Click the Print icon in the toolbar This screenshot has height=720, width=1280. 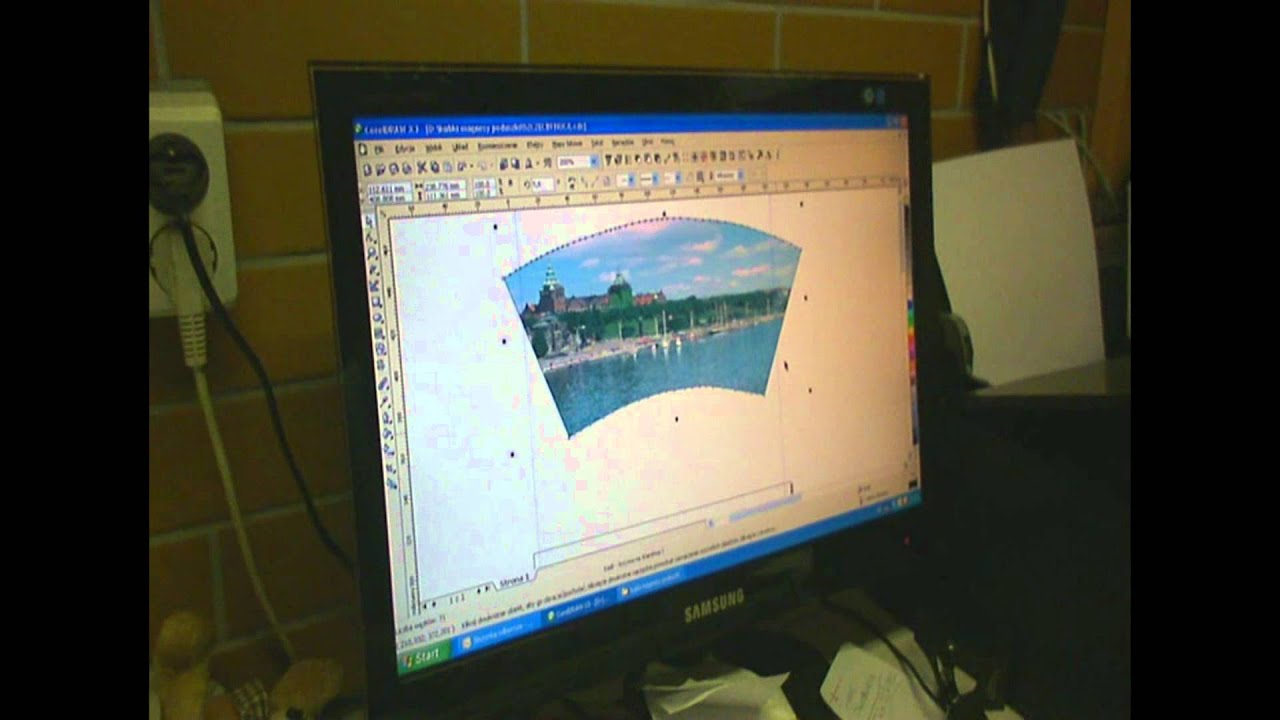point(407,168)
